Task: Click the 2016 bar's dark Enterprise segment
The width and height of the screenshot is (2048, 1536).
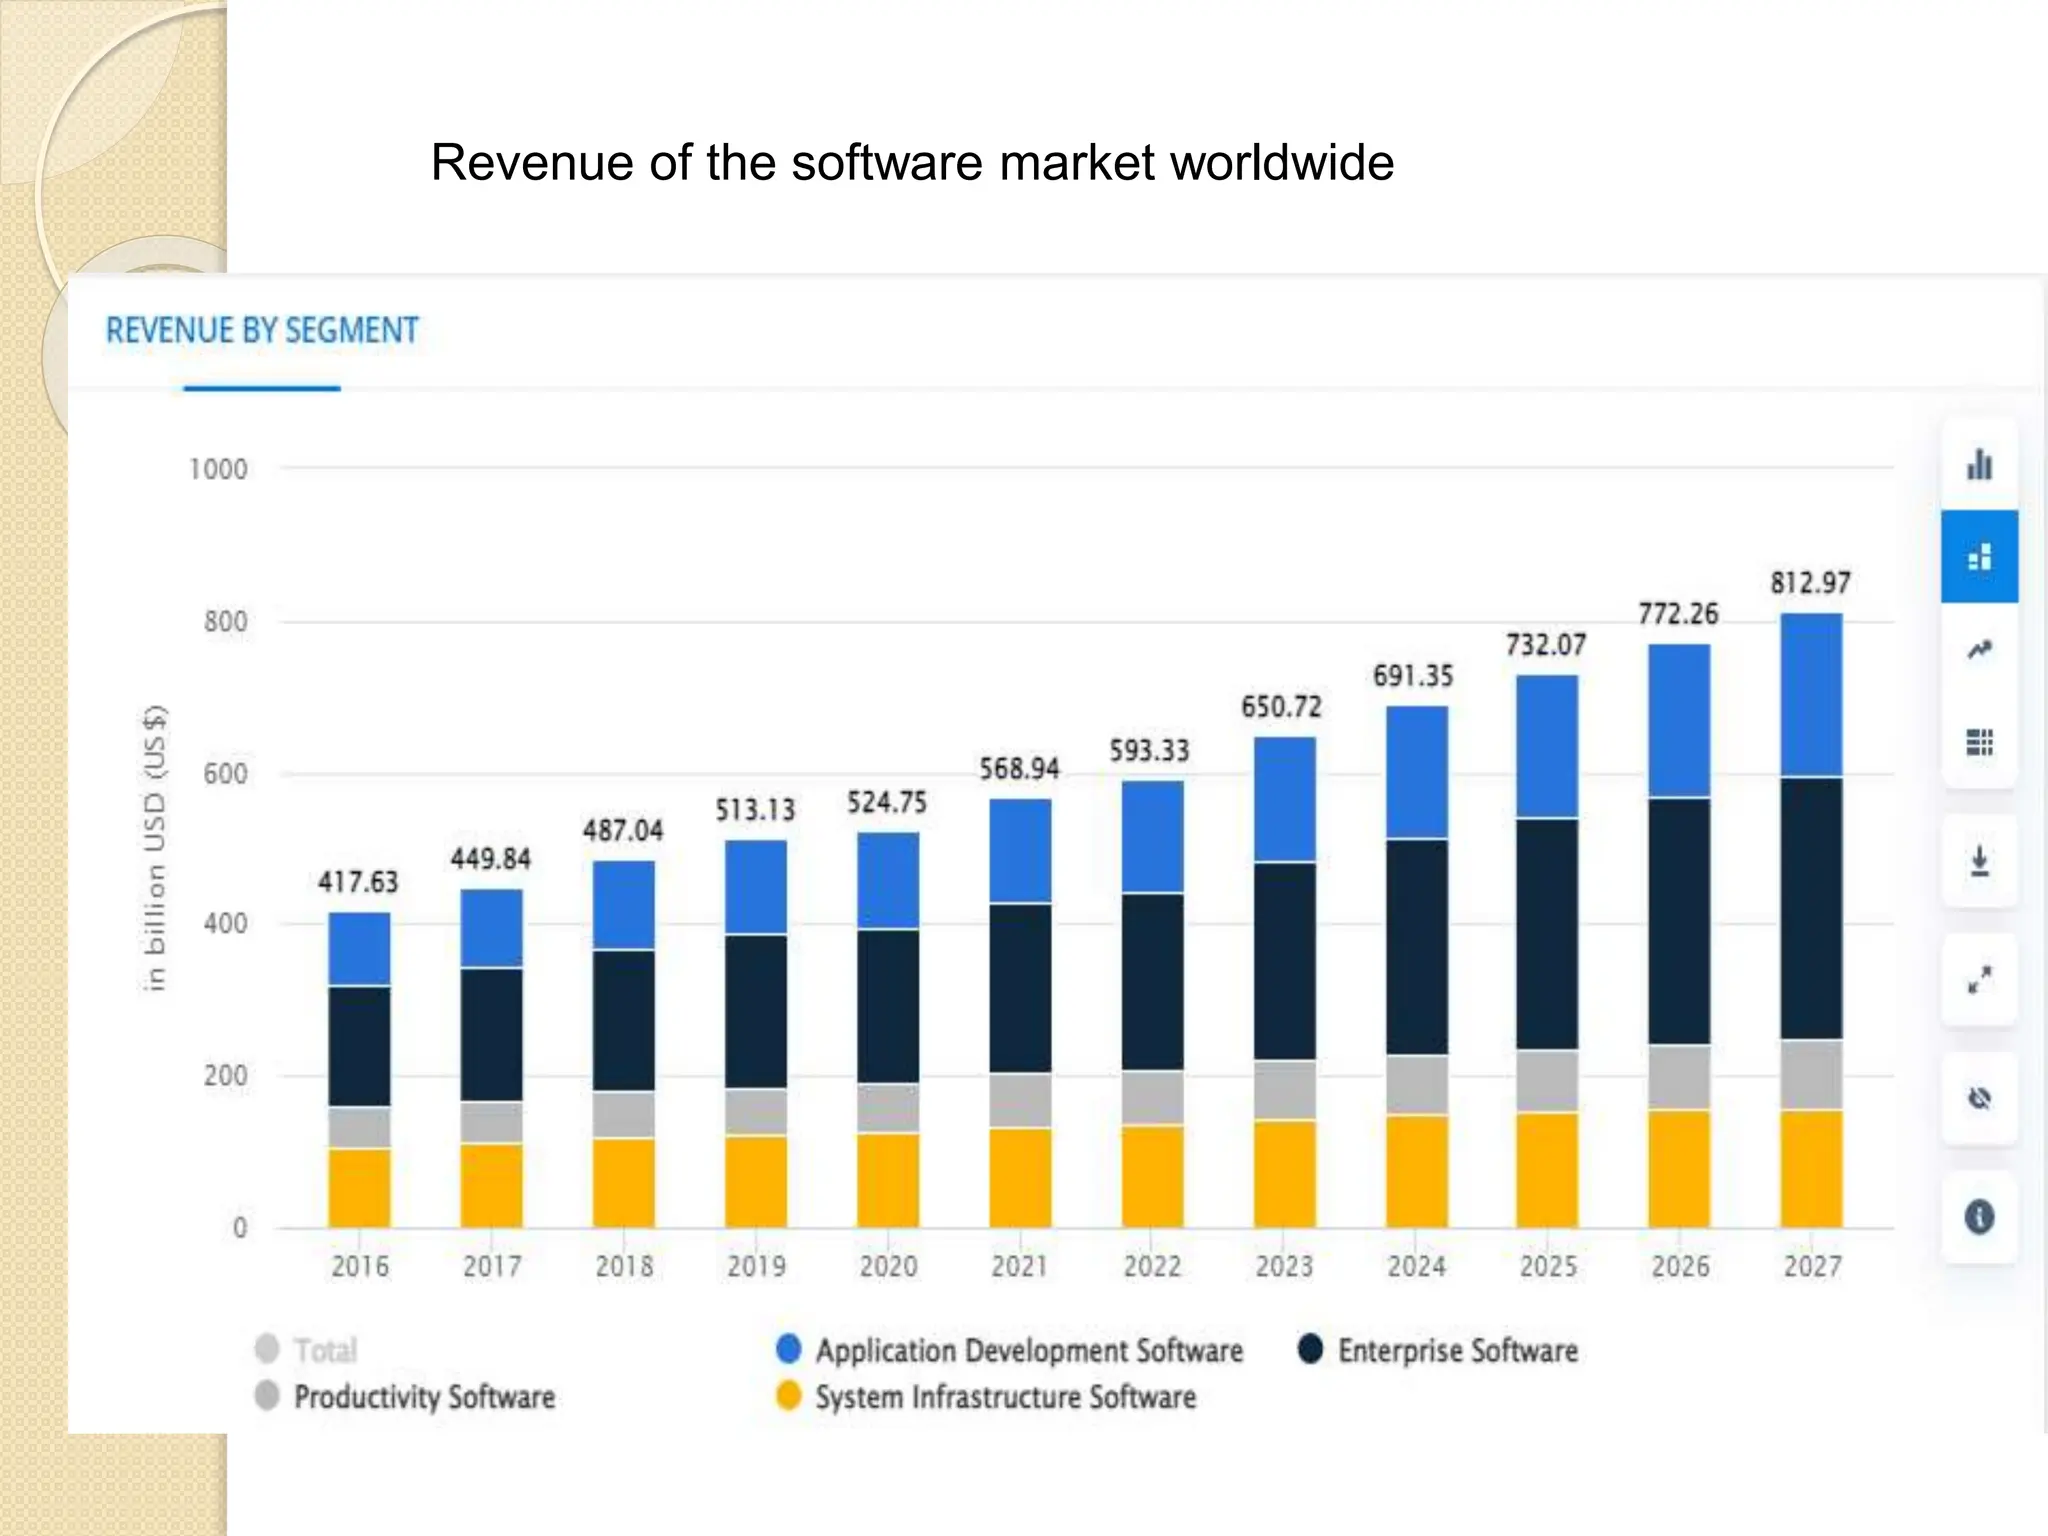Action: coord(359,1046)
